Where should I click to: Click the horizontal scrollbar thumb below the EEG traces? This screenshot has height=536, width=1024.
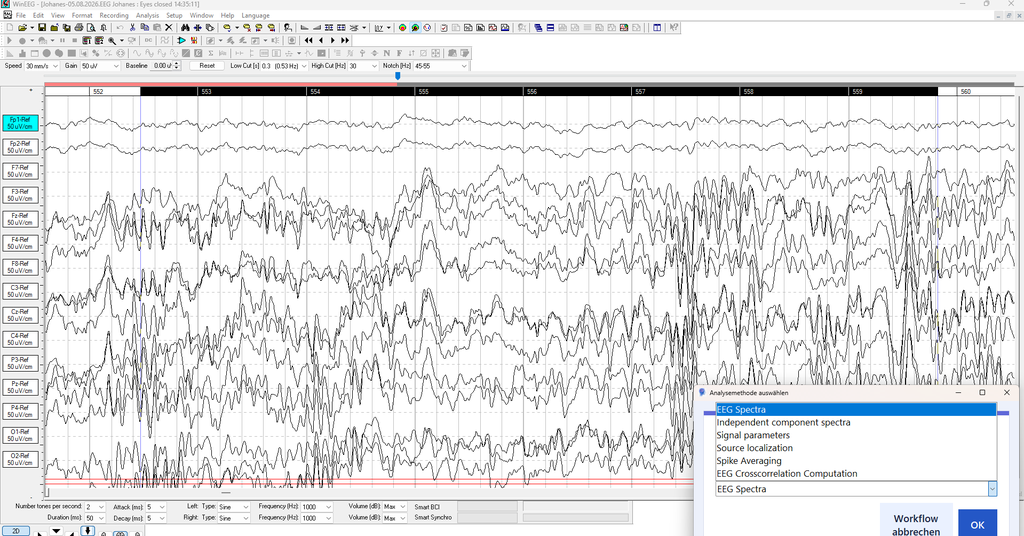click(226, 493)
